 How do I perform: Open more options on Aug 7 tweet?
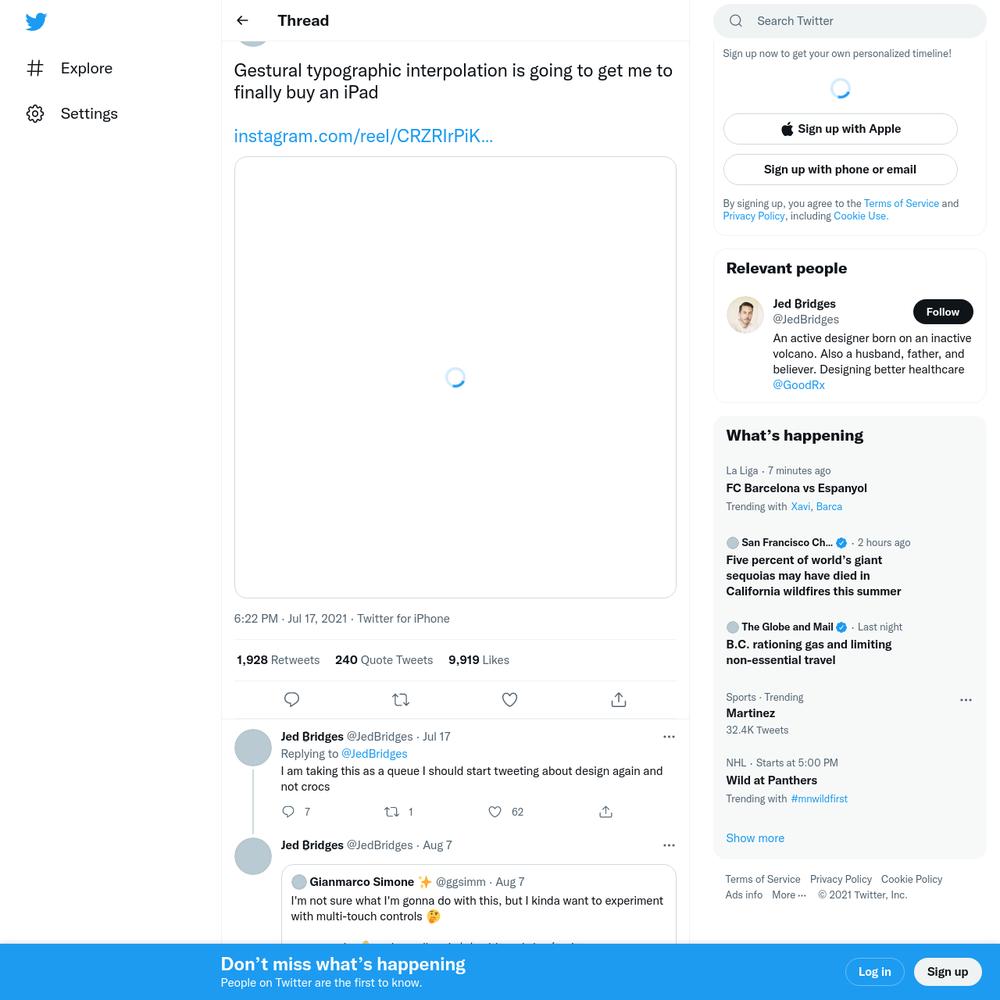click(x=668, y=845)
